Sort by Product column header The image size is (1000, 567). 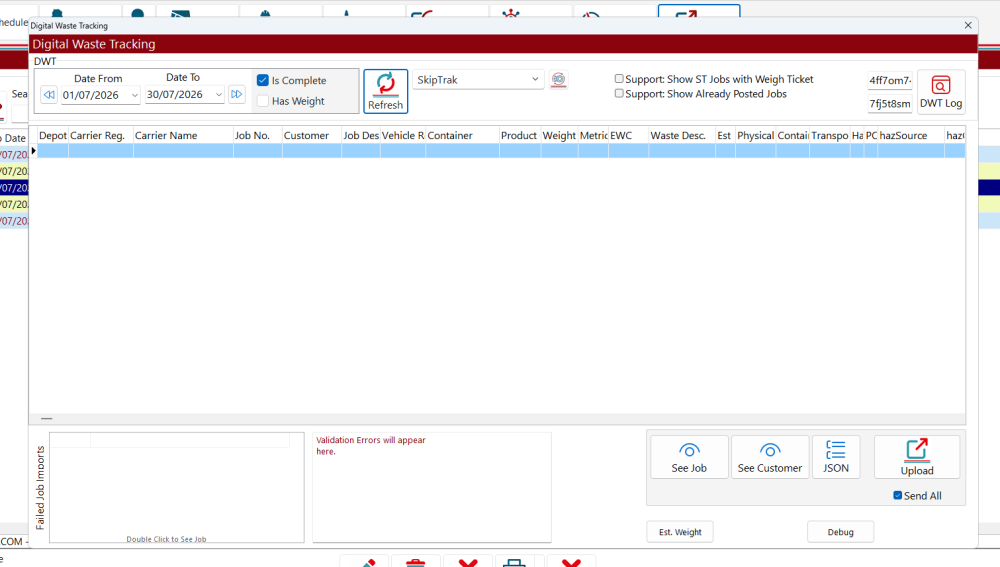(520, 135)
